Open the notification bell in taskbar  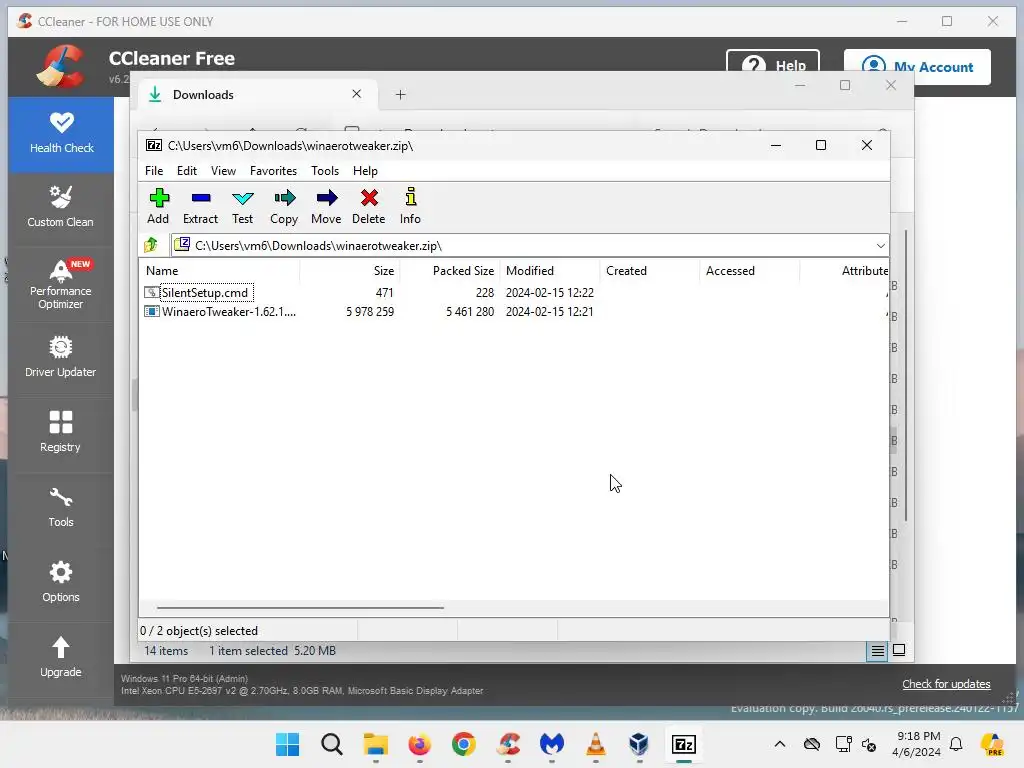point(956,744)
